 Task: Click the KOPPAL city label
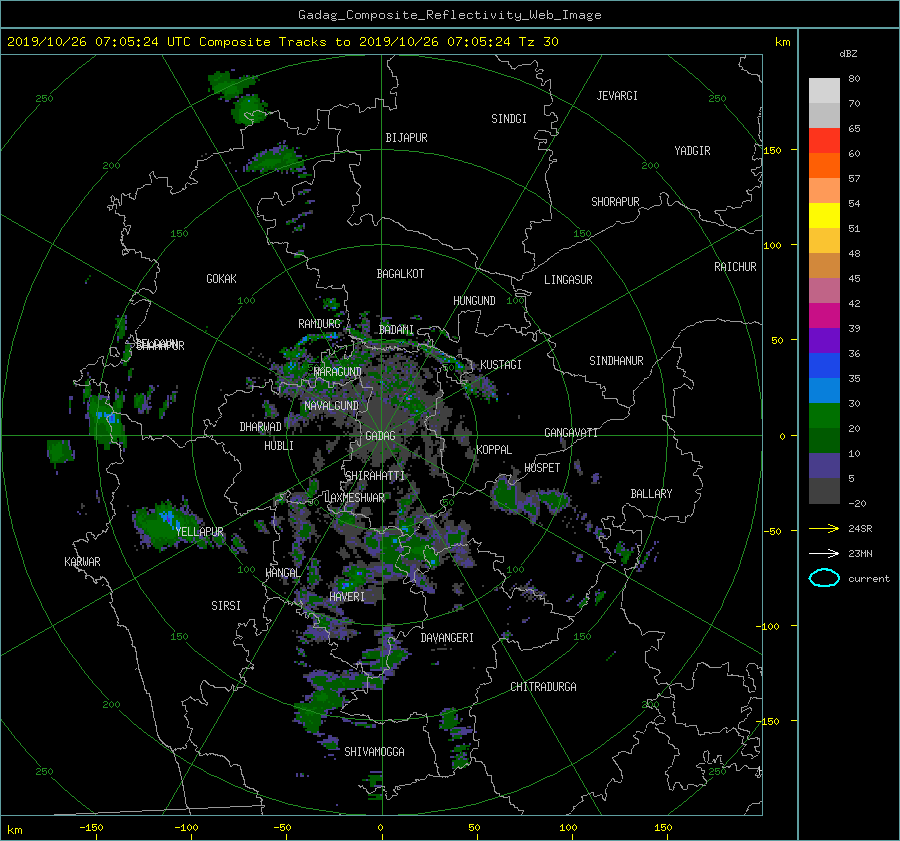click(494, 450)
